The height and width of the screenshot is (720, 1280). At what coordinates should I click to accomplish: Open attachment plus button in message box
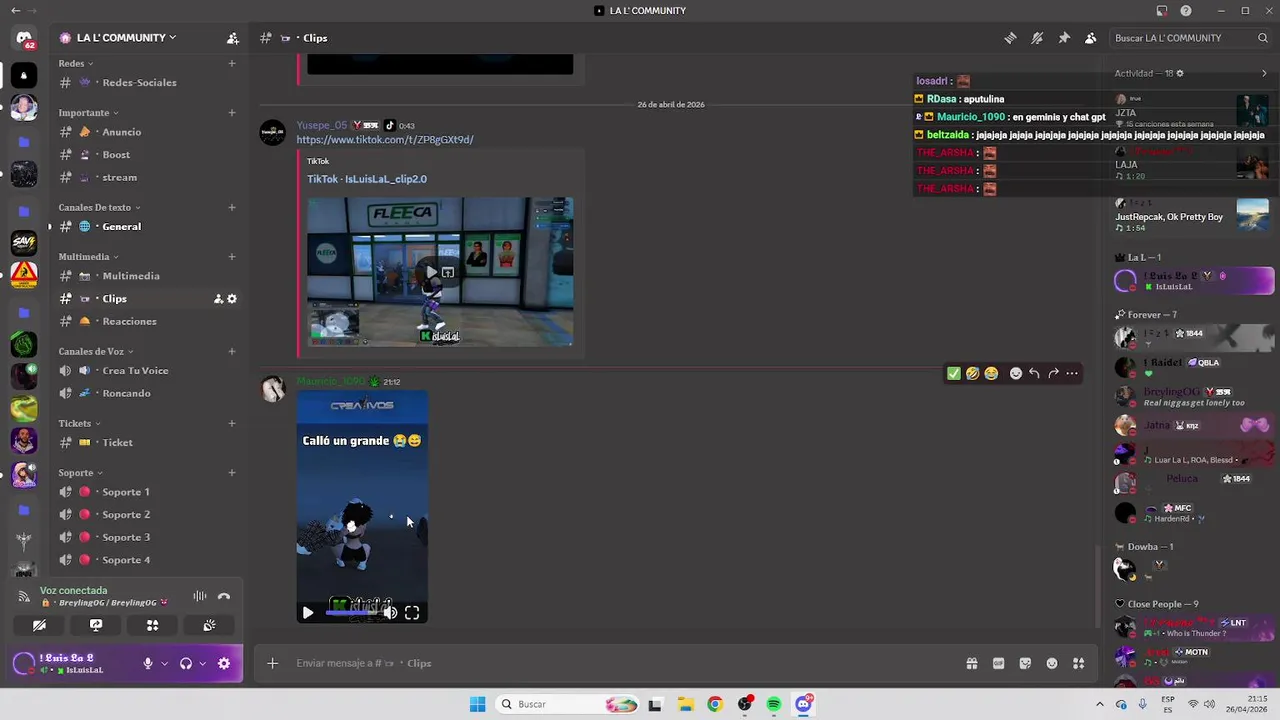coord(272,663)
